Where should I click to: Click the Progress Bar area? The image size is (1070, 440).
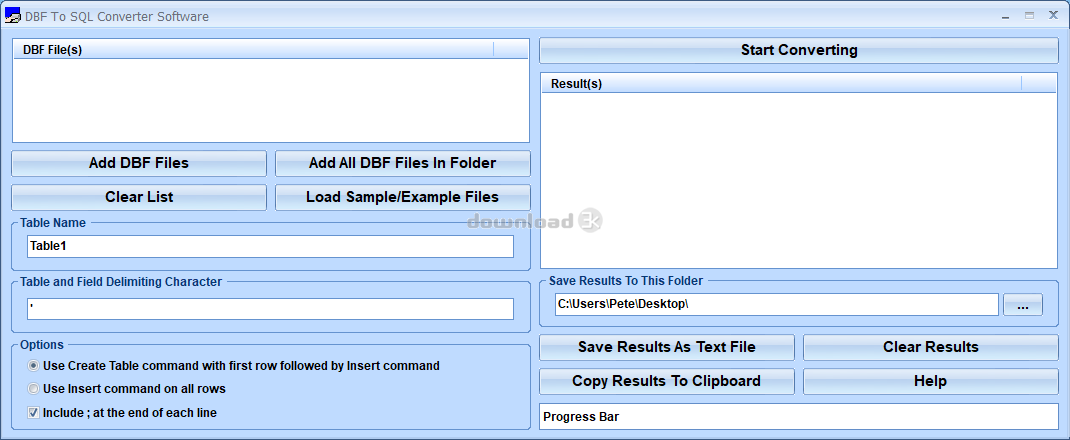point(798,416)
